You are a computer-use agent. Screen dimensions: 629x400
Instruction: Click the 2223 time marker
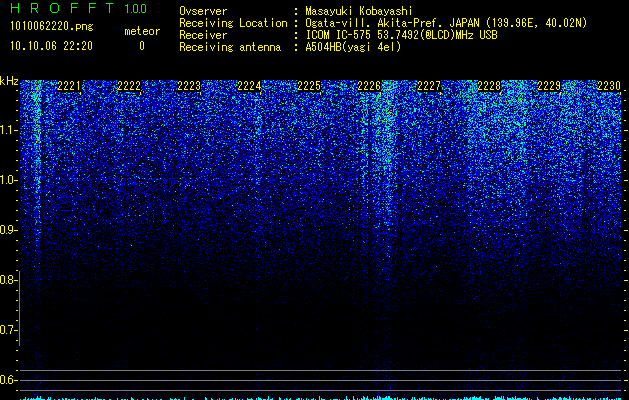point(189,86)
